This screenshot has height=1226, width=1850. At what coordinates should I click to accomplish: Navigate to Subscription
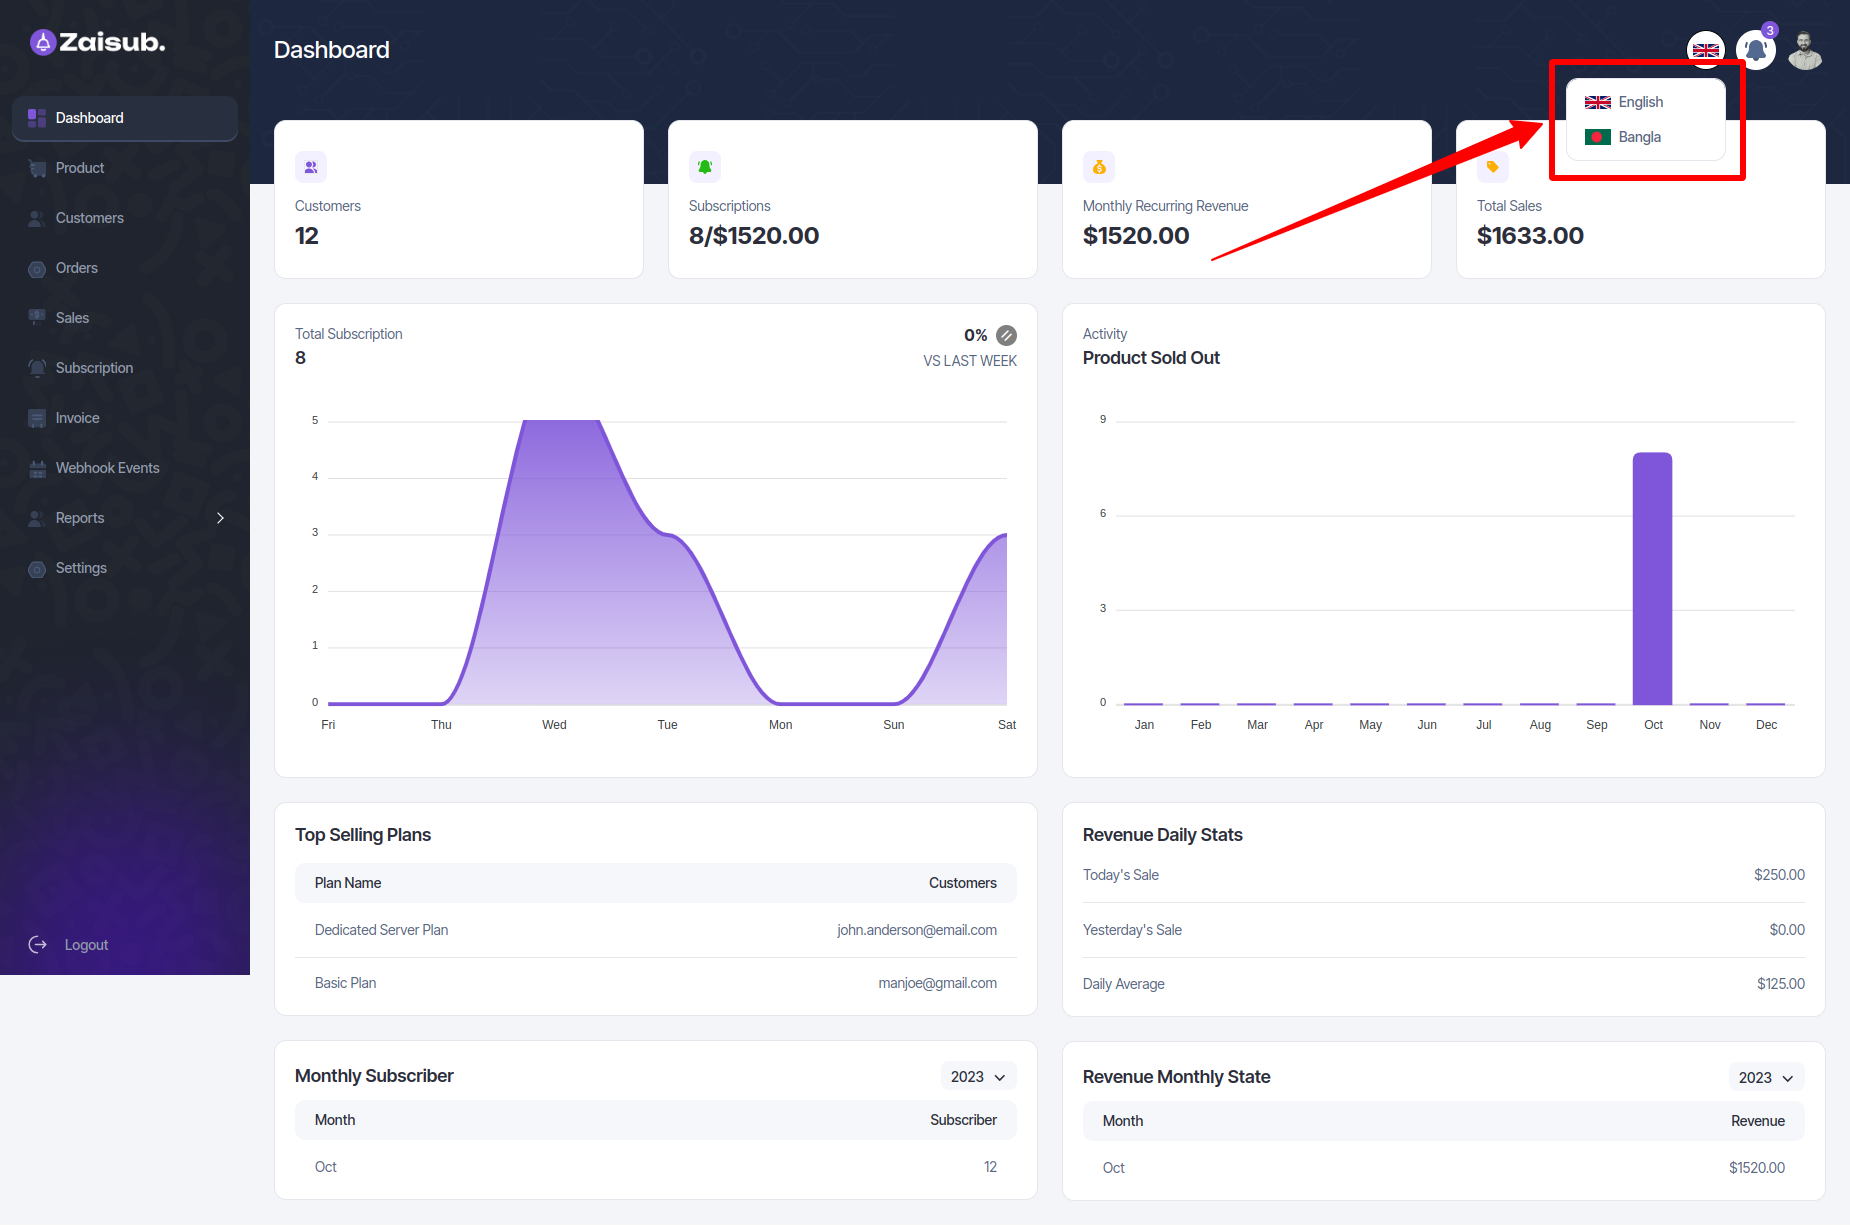tap(94, 368)
